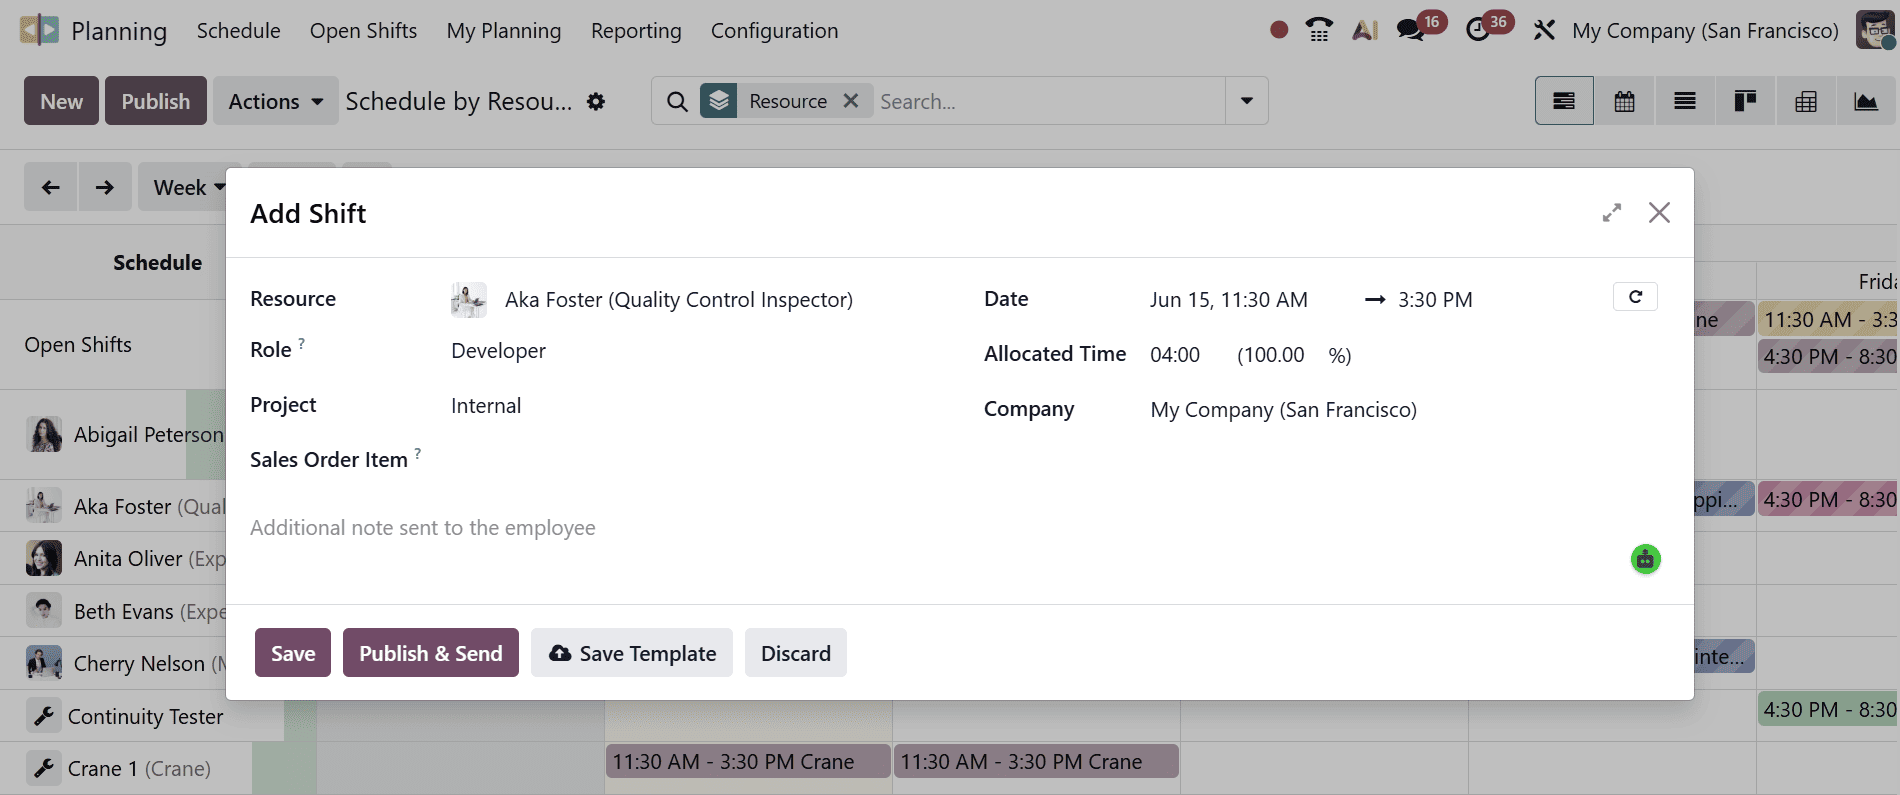Click the Sales Order Item help question mark

tap(418, 454)
